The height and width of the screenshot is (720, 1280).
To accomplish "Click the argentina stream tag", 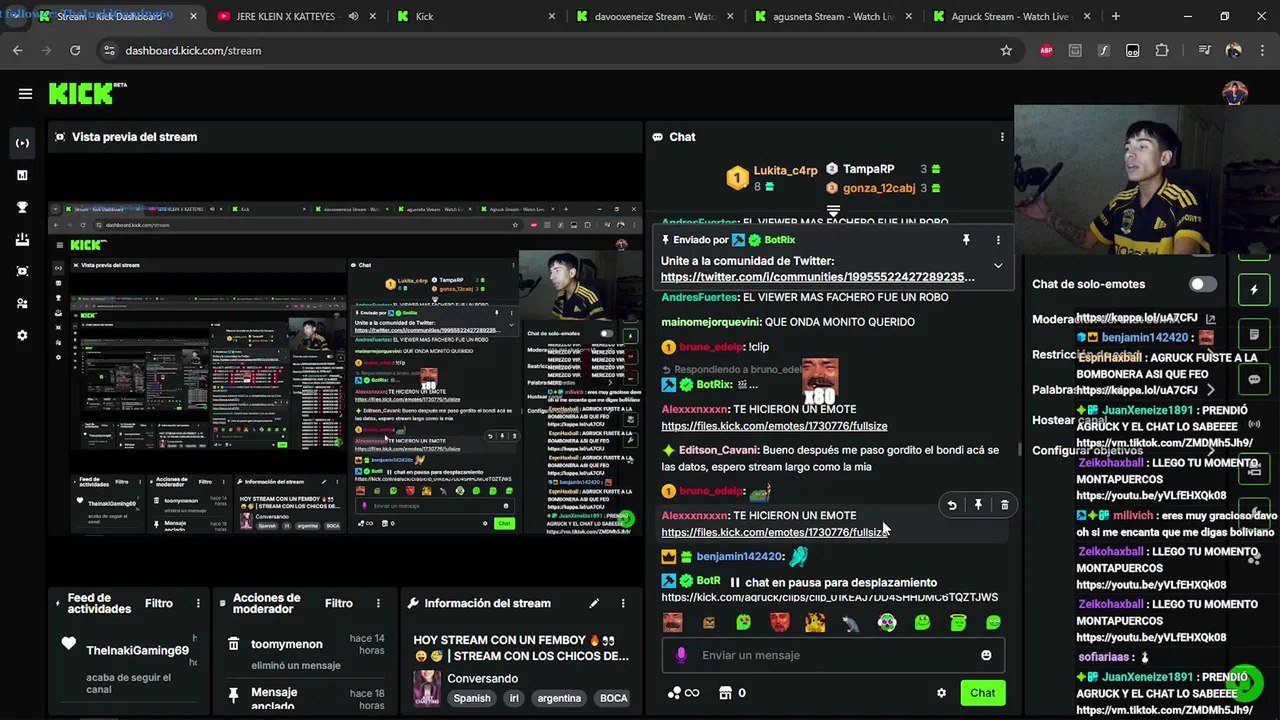I will 558,698.
